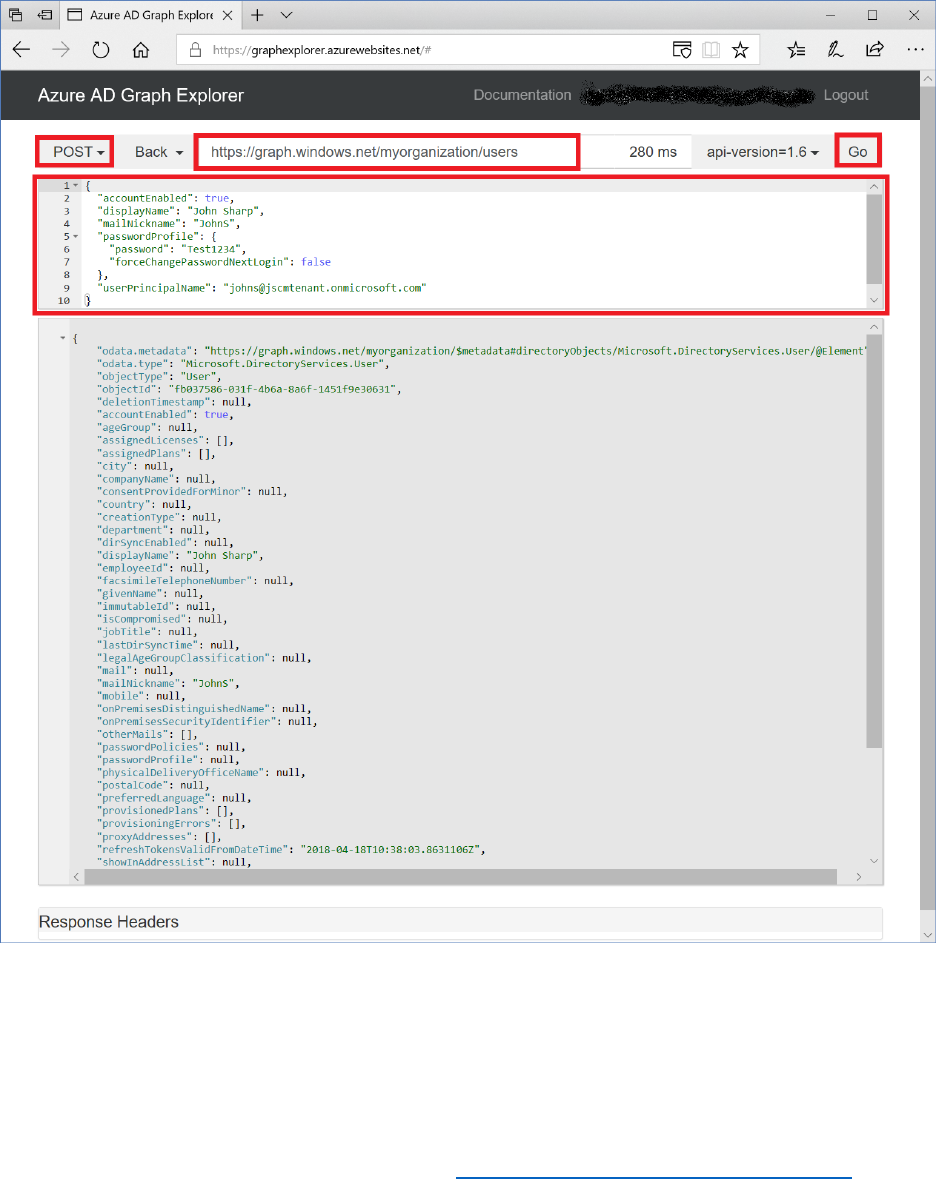Open the browser Settings and more ellipsis

pyautogui.click(x=915, y=50)
